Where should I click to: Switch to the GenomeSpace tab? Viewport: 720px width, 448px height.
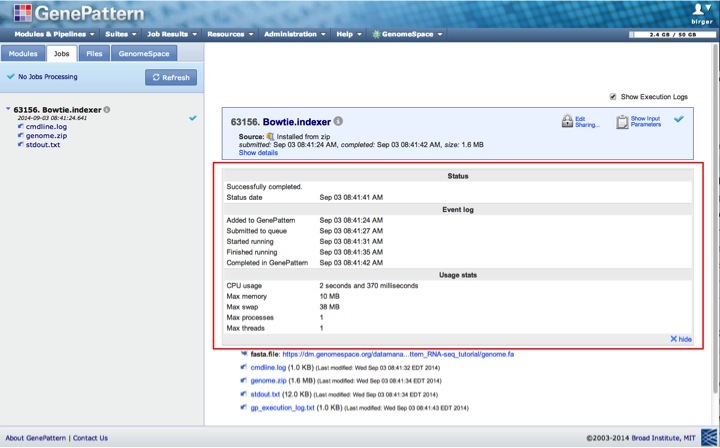[144, 53]
